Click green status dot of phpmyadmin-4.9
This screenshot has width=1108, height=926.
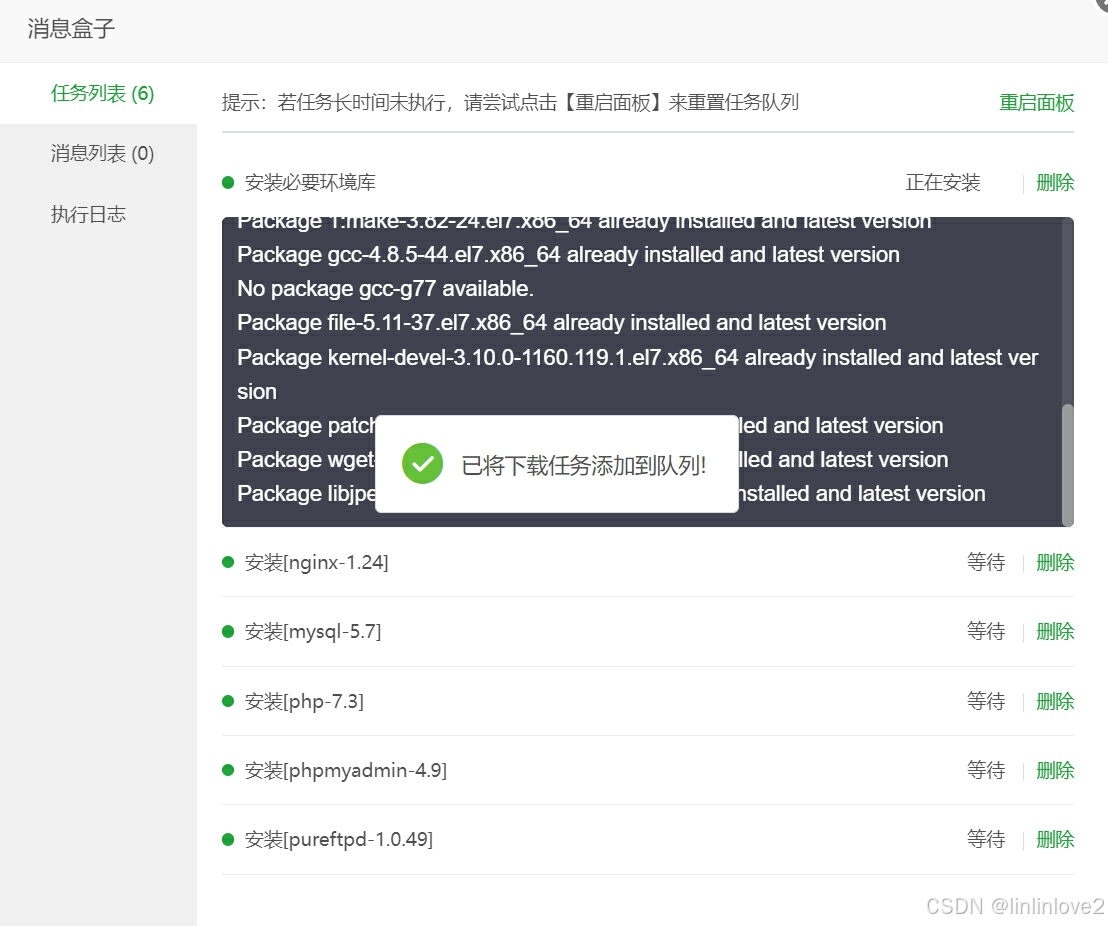pyautogui.click(x=228, y=770)
